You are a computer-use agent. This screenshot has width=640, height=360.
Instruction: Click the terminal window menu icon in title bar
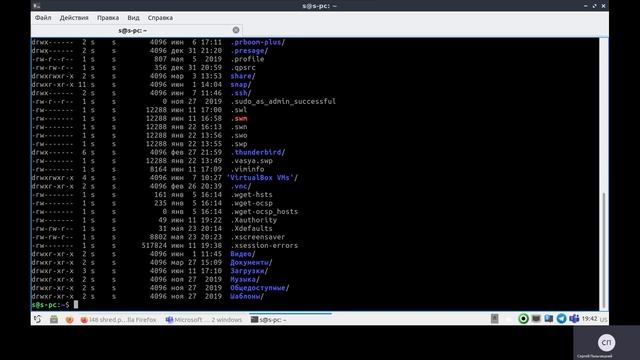click(x=37, y=6)
